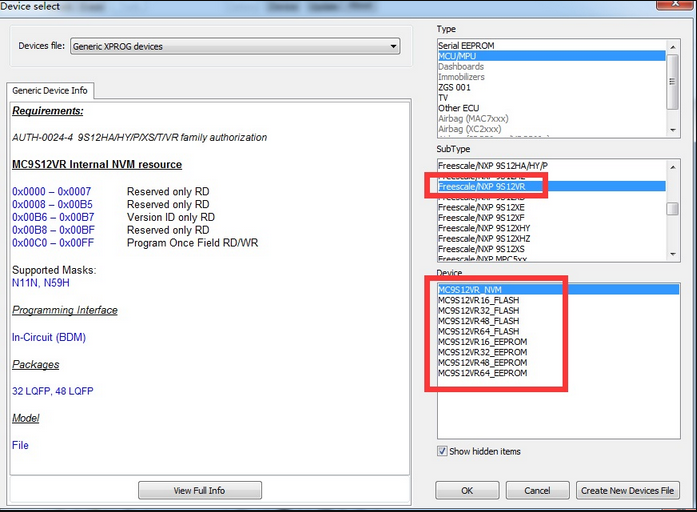697x512 pixels.
Task: Confirm selection with OK button
Action: 467,490
